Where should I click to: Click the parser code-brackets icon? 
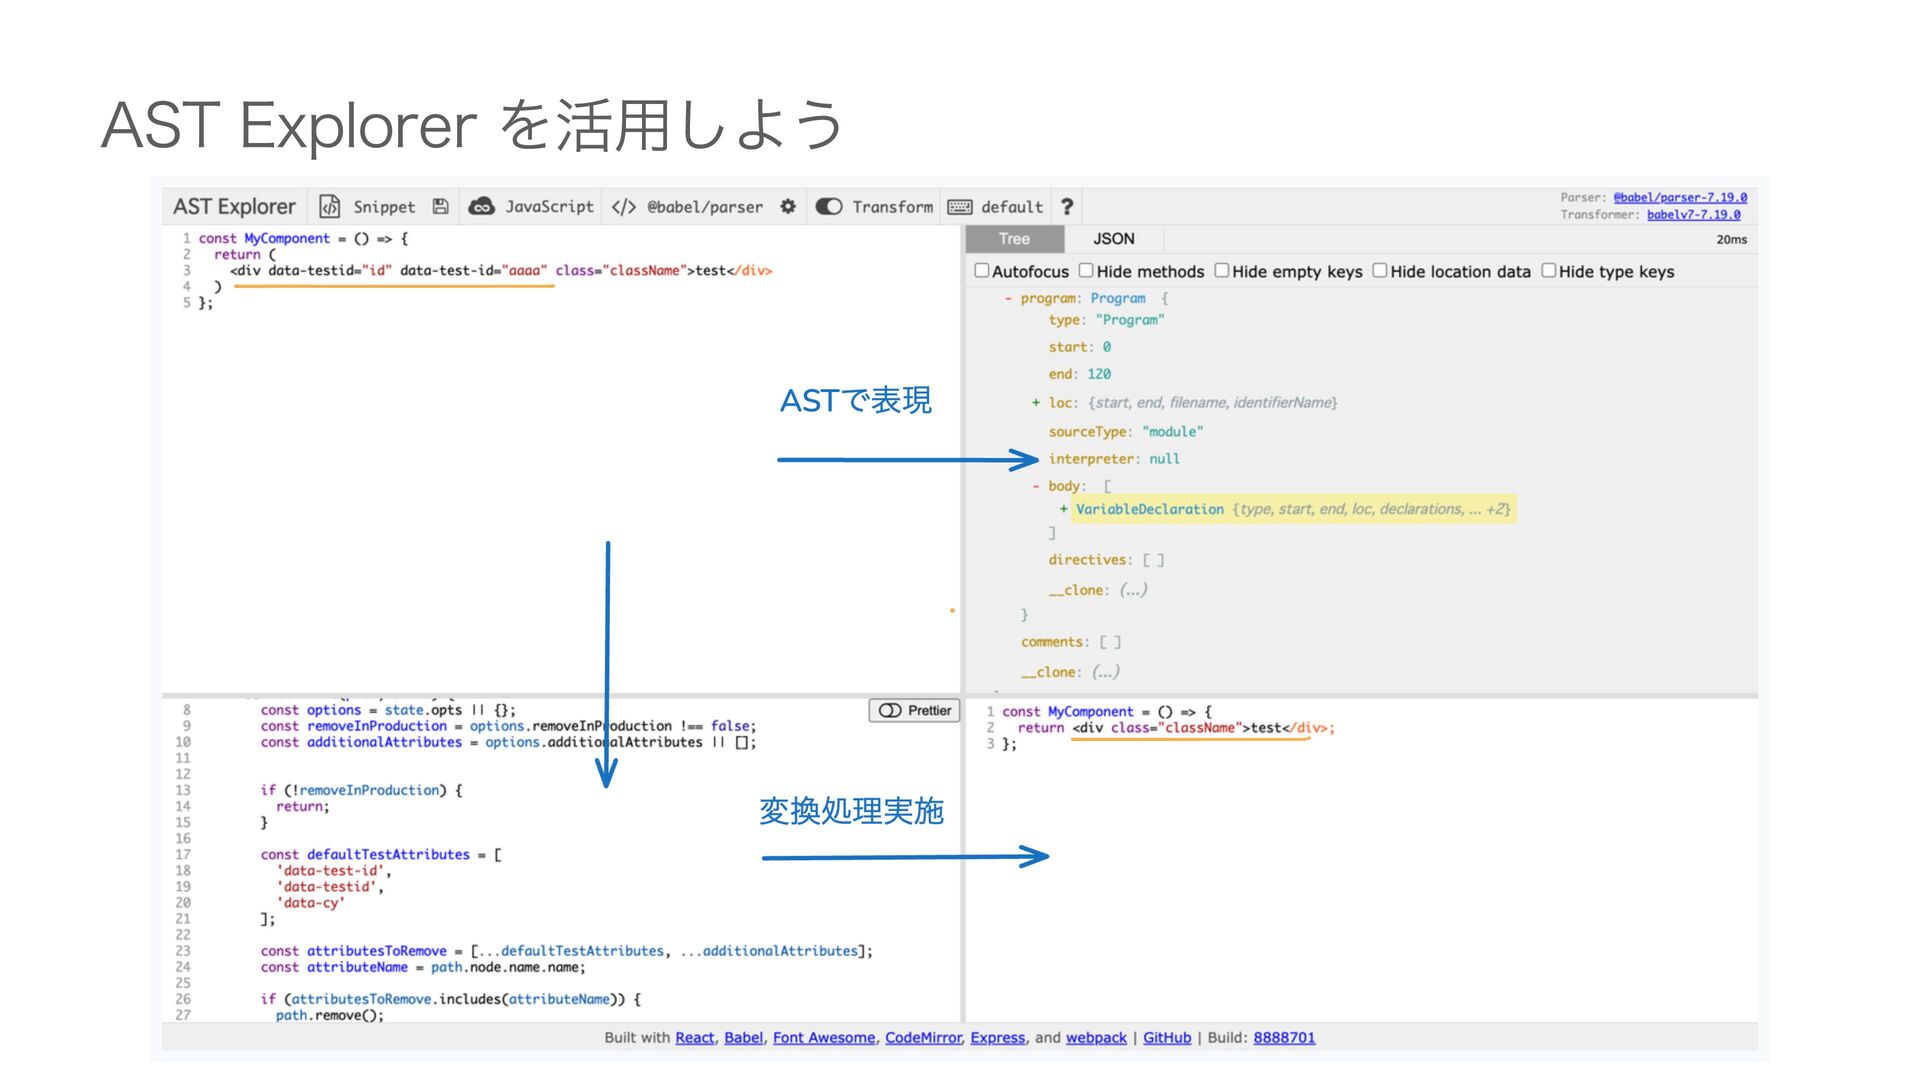623,207
